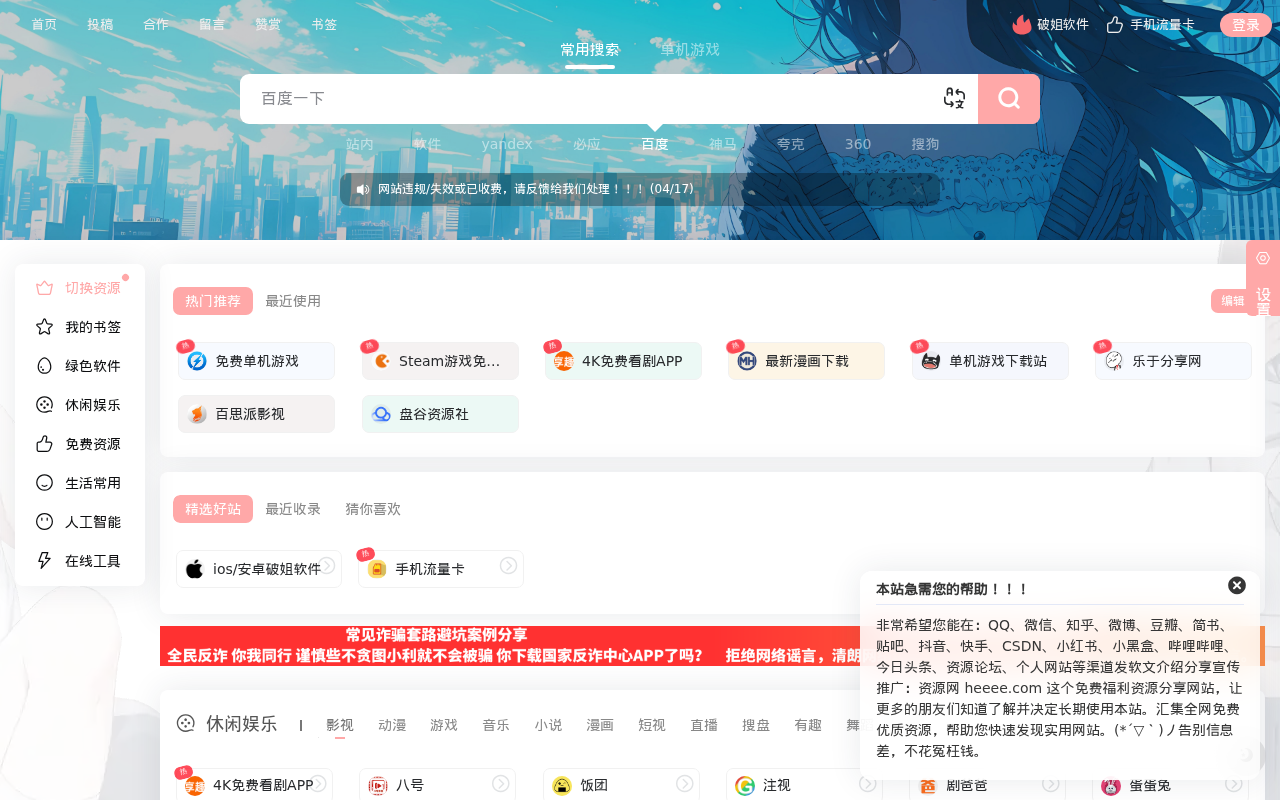
Task: Dismiss the announcement bar notice
Action: click(918, 189)
